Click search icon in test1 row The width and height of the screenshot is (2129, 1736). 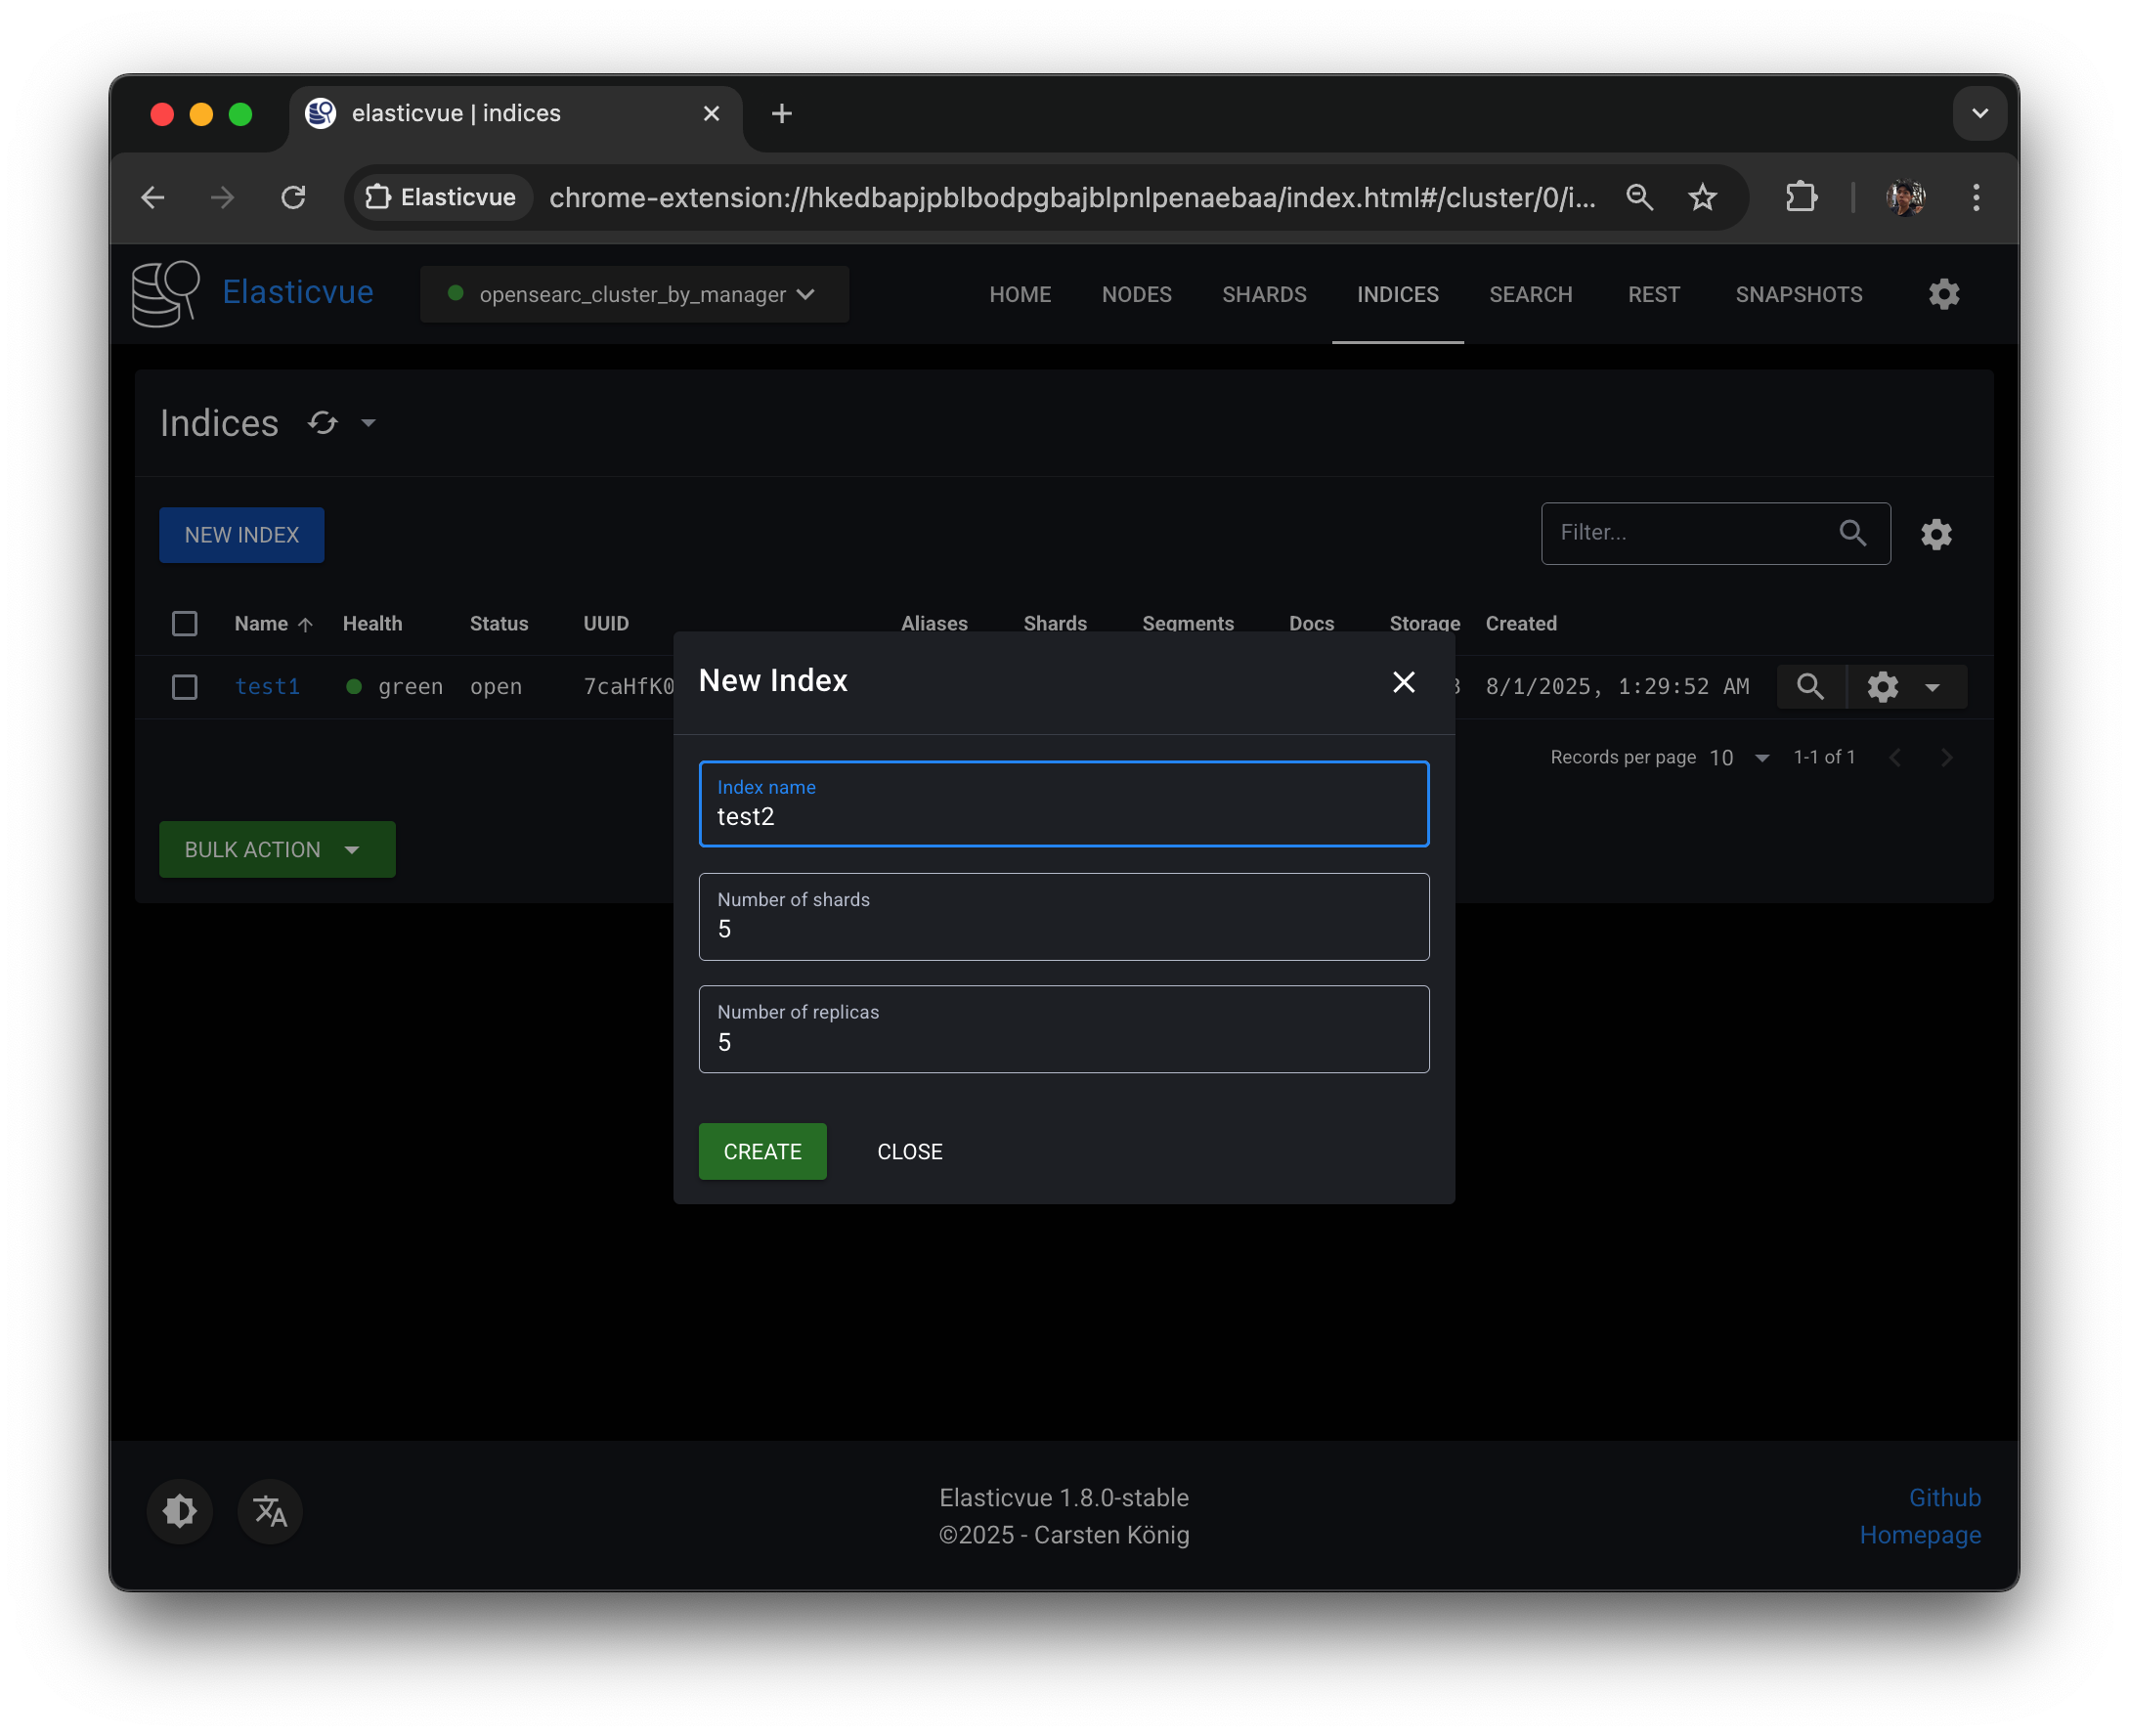1809,687
